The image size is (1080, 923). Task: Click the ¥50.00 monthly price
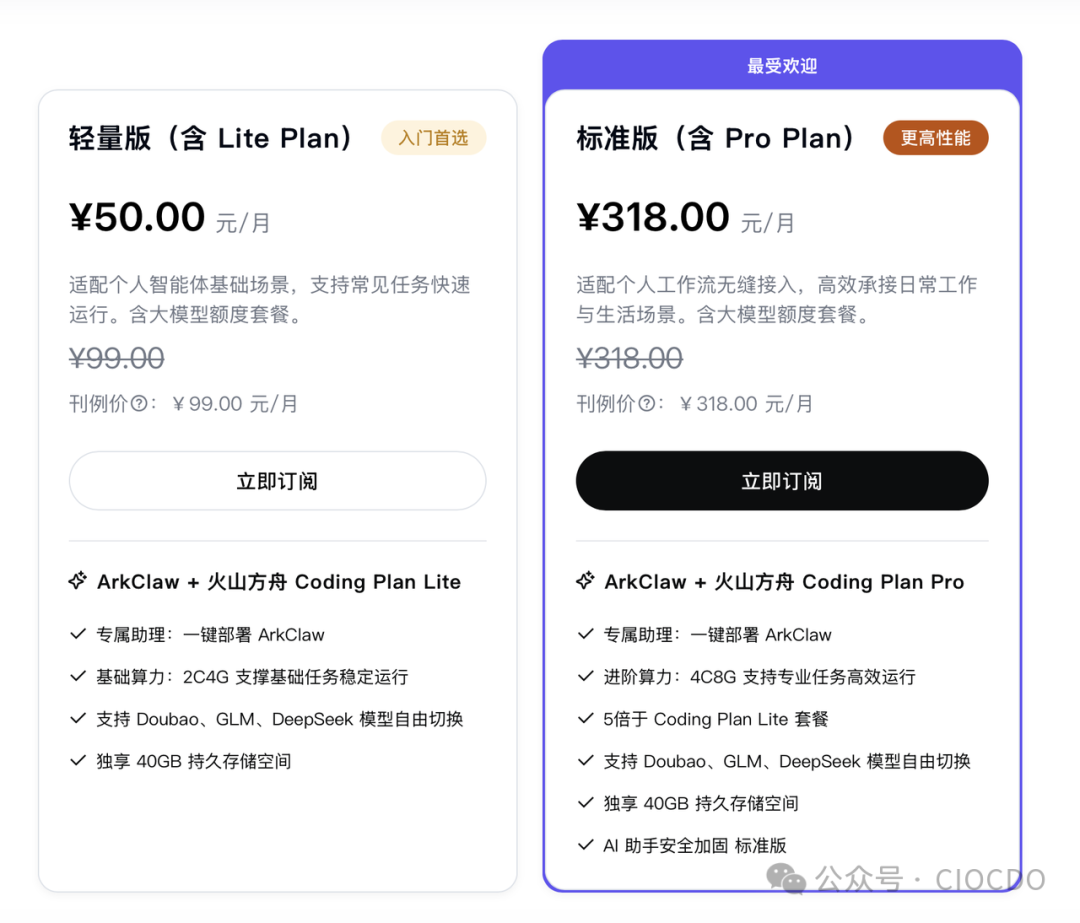pyautogui.click(x=137, y=217)
